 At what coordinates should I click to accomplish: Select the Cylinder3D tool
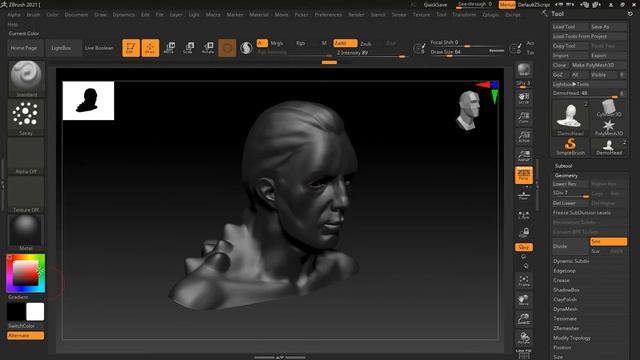pyautogui.click(x=609, y=109)
